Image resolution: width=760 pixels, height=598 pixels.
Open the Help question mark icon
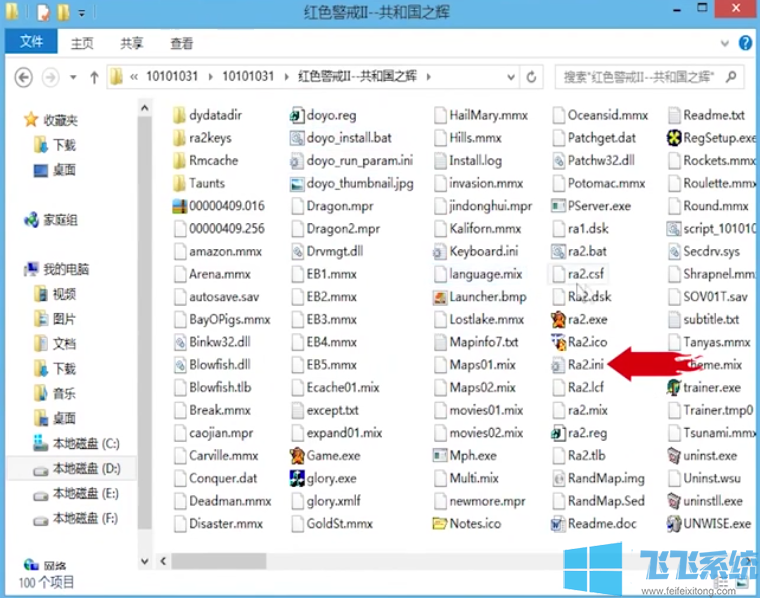(745, 44)
